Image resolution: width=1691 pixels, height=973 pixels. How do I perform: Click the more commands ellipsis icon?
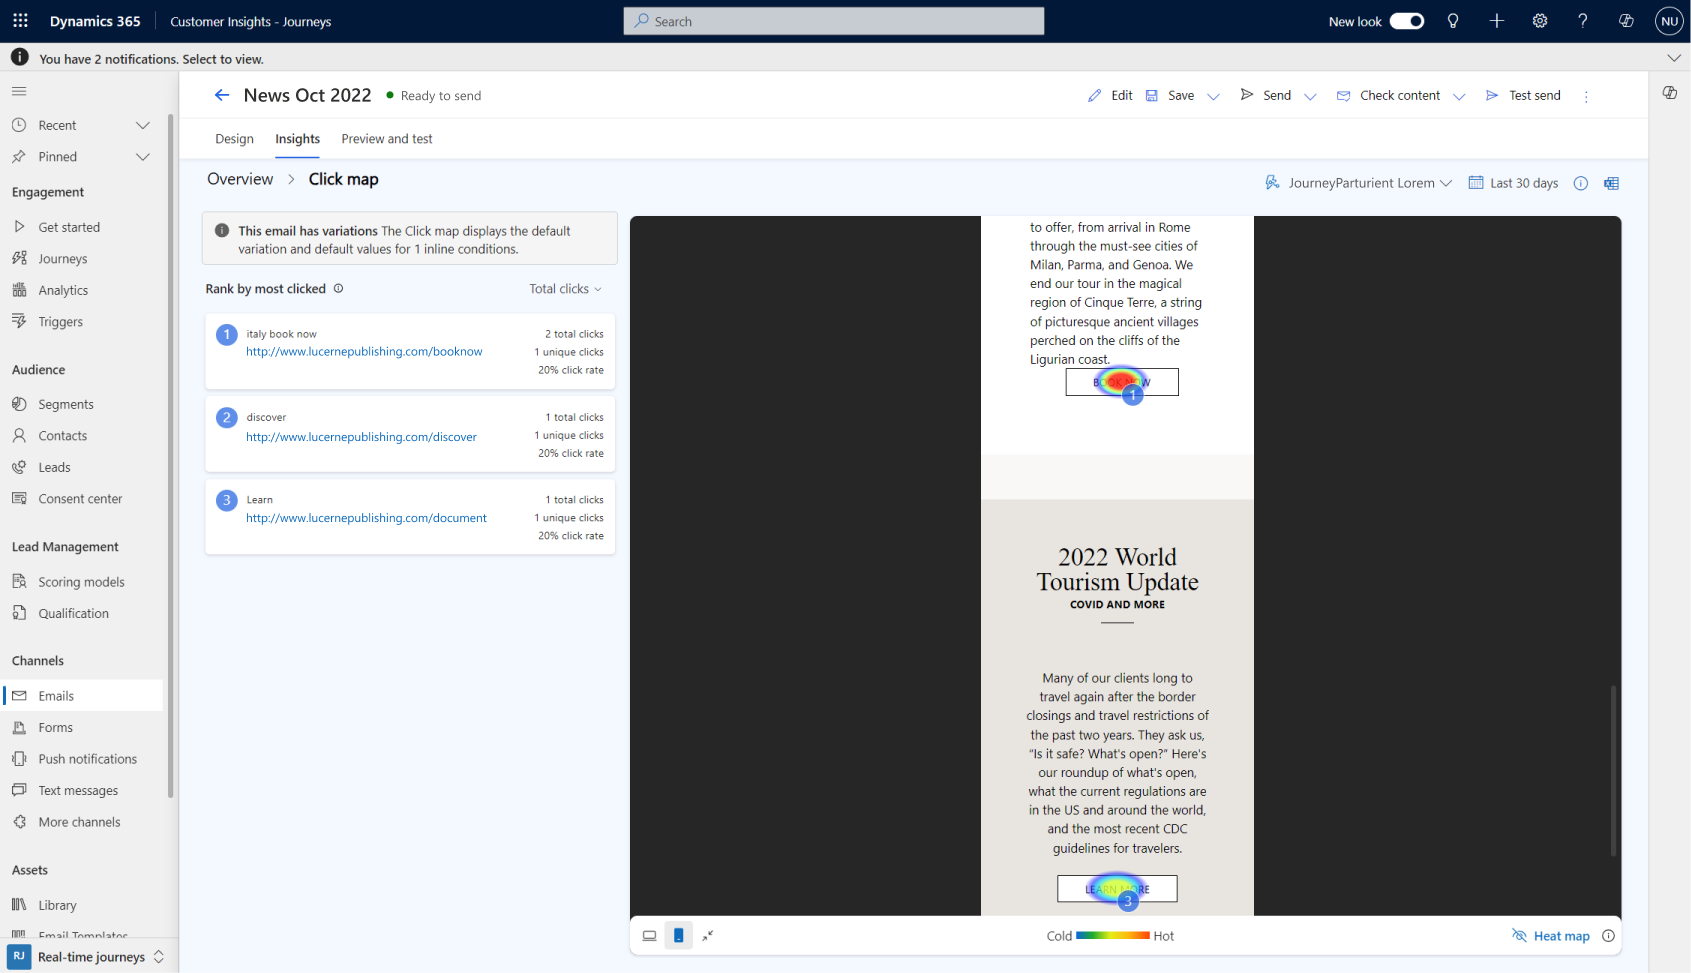(1586, 96)
